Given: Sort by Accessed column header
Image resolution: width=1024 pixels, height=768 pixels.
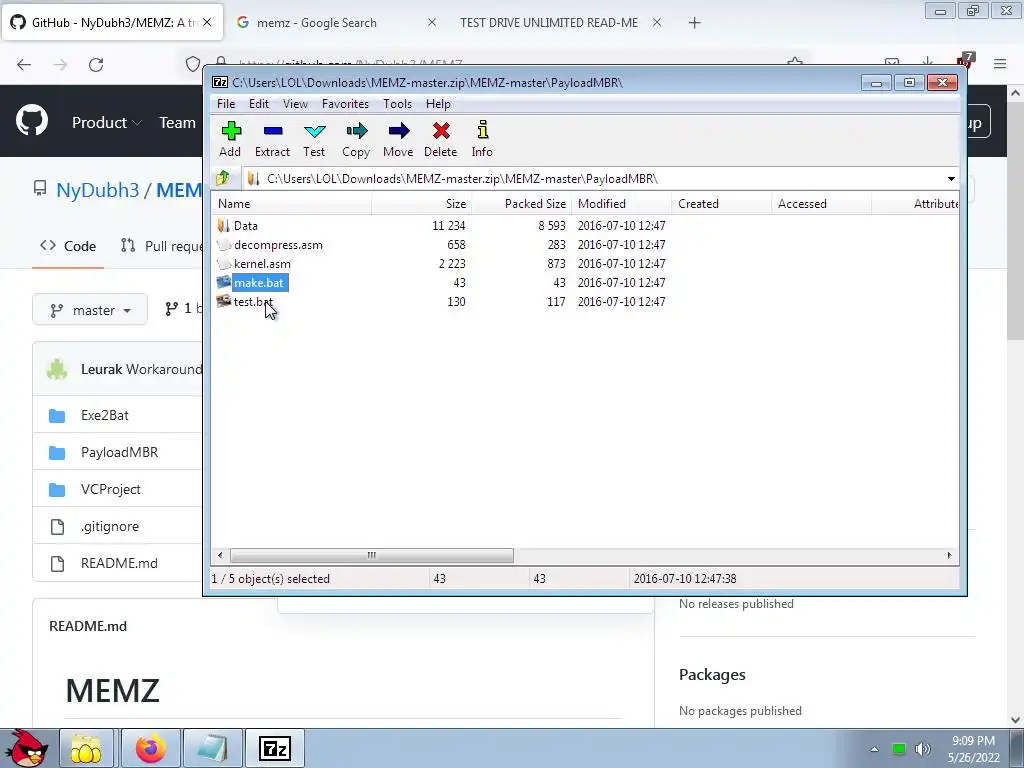Looking at the screenshot, I should [822, 204].
